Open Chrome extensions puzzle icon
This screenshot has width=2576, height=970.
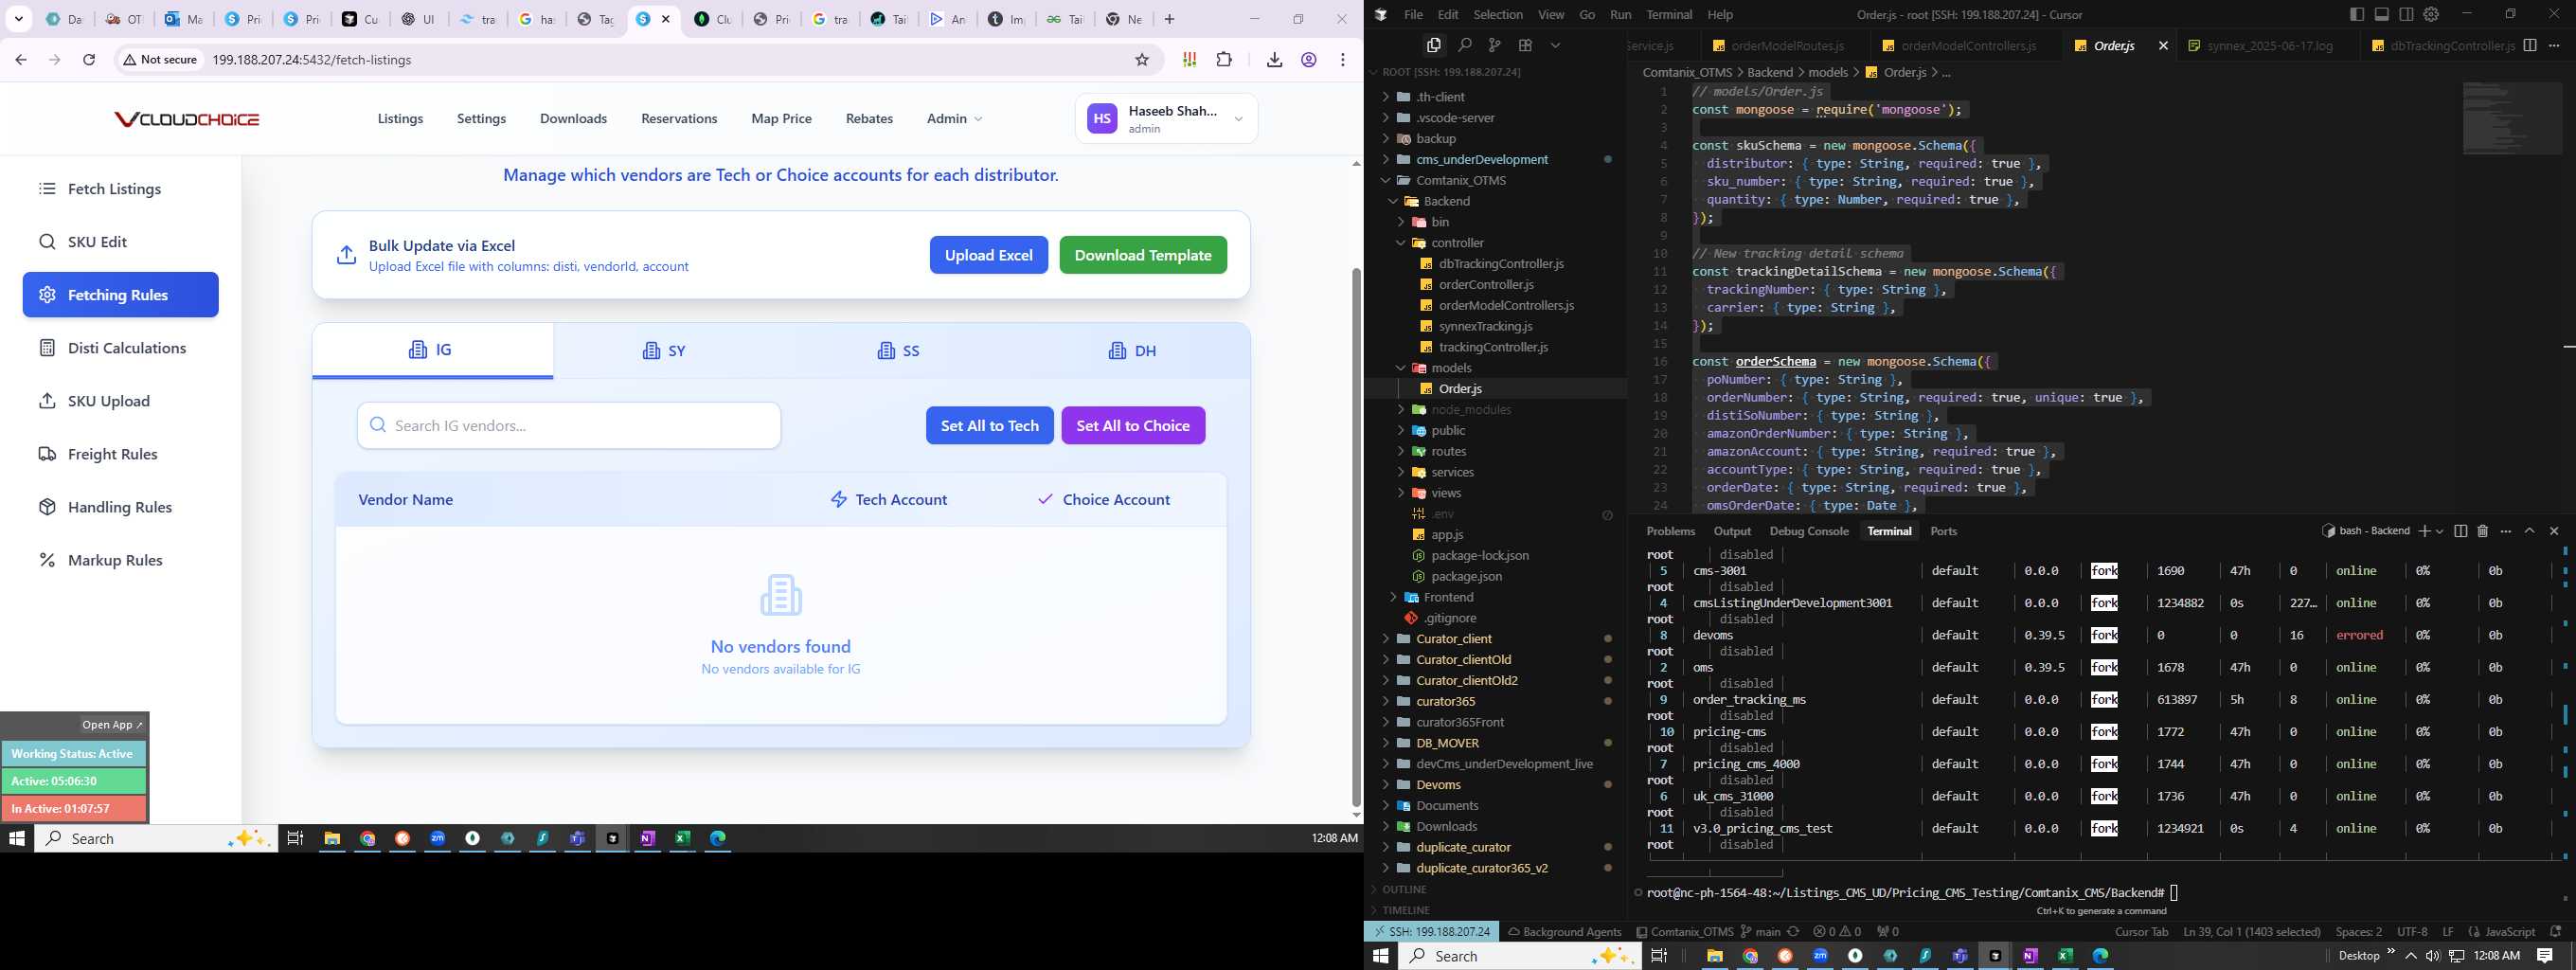[x=1224, y=60]
